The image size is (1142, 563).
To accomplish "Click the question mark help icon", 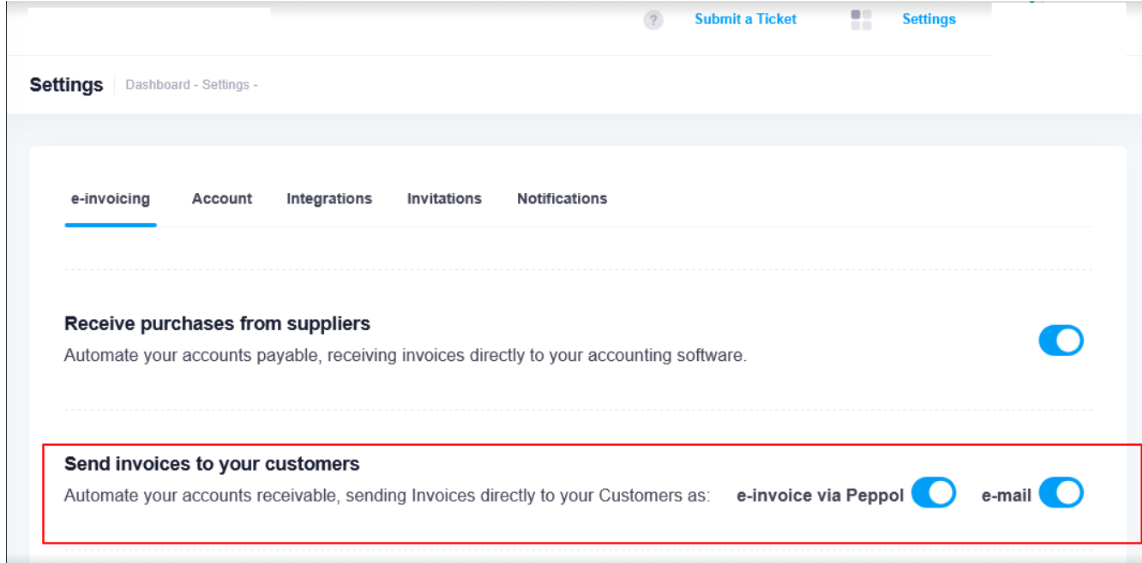I will 653,20.
